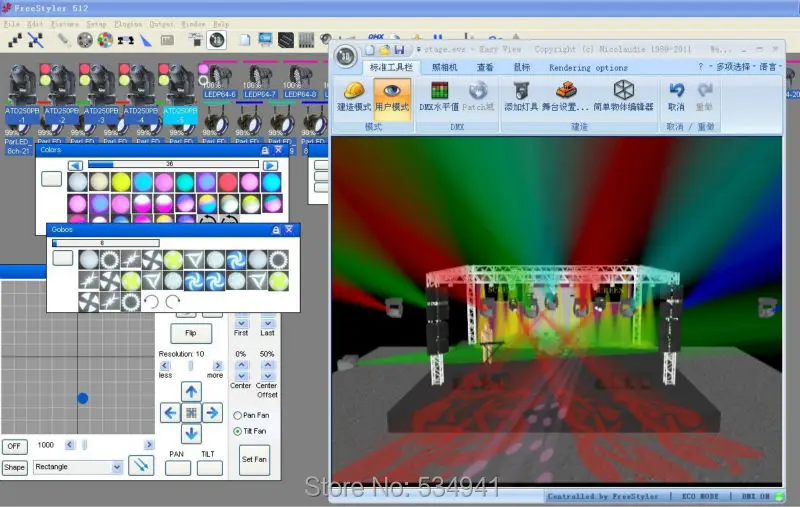
Task: Toggle the OFF button below the grid
Action: pos(14,446)
